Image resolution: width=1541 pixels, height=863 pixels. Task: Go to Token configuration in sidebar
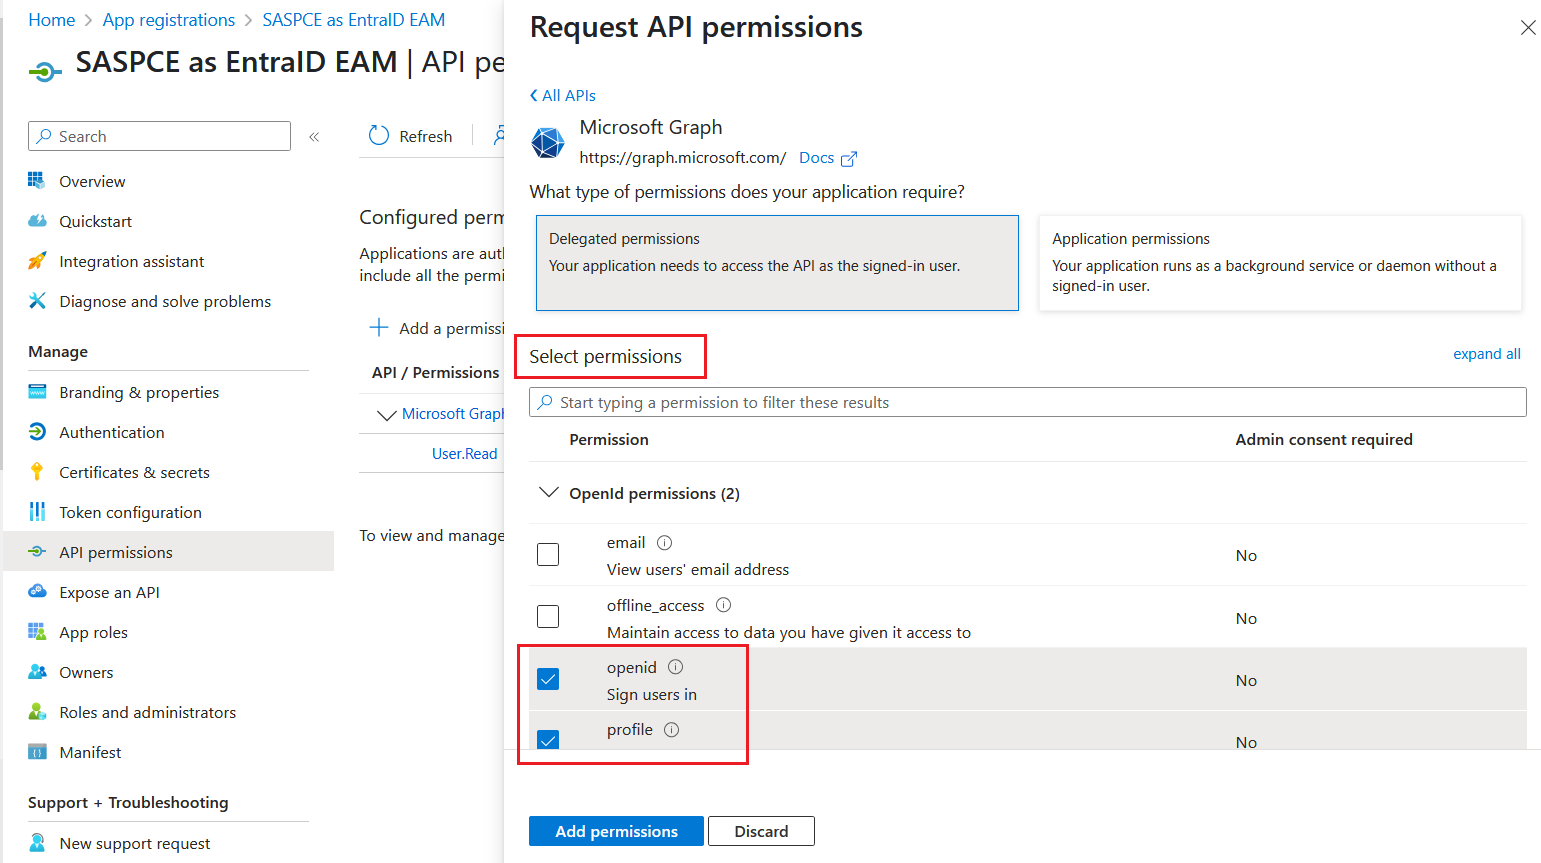(130, 513)
